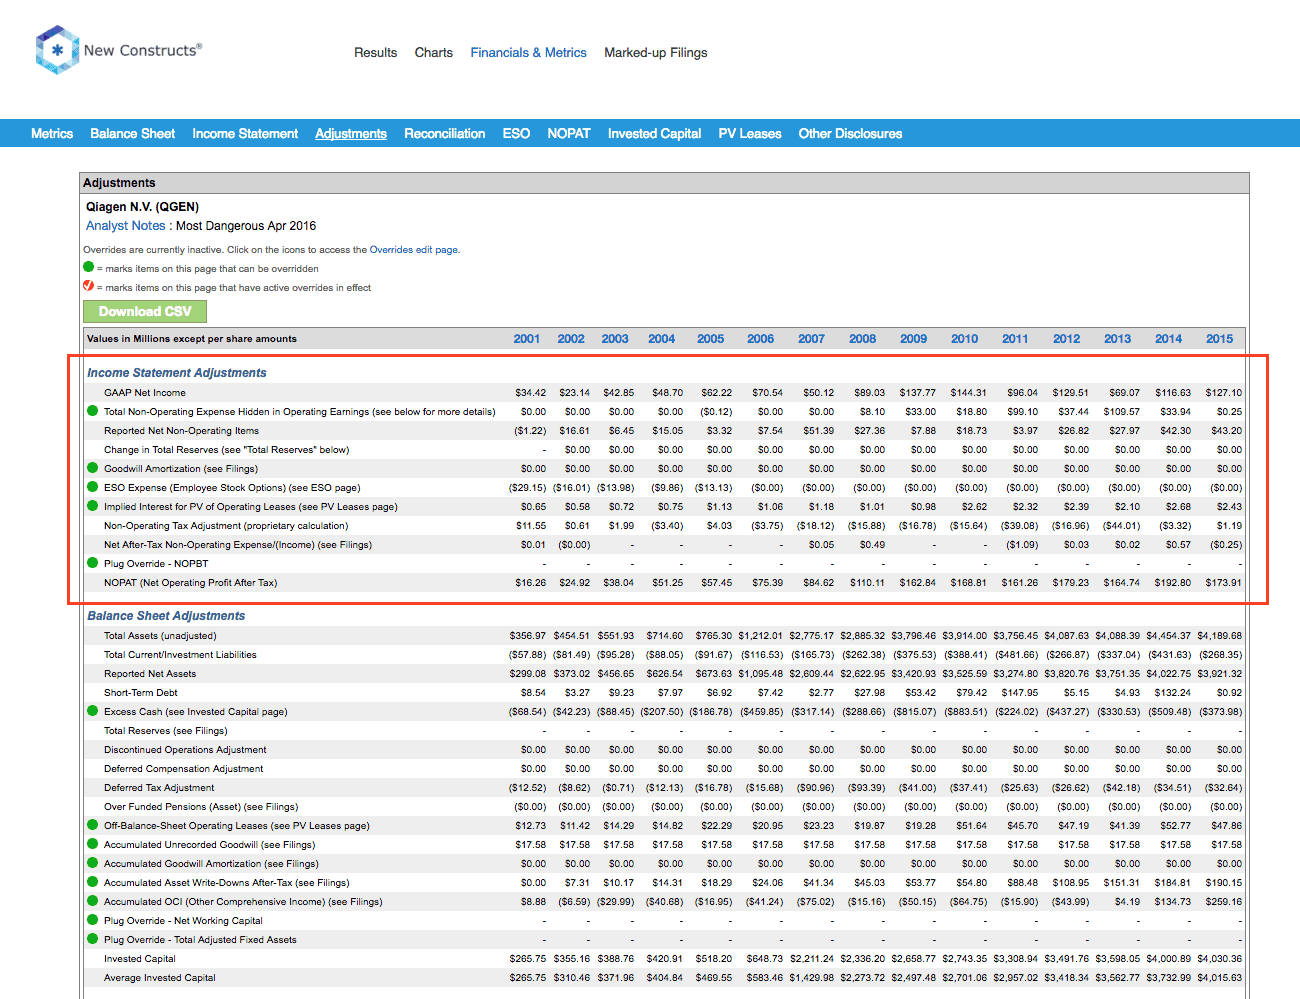Click the Reported Net Non-Operating Items label
Image resolution: width=1300 pixels, height=999 pixels.
coord(181,431)
